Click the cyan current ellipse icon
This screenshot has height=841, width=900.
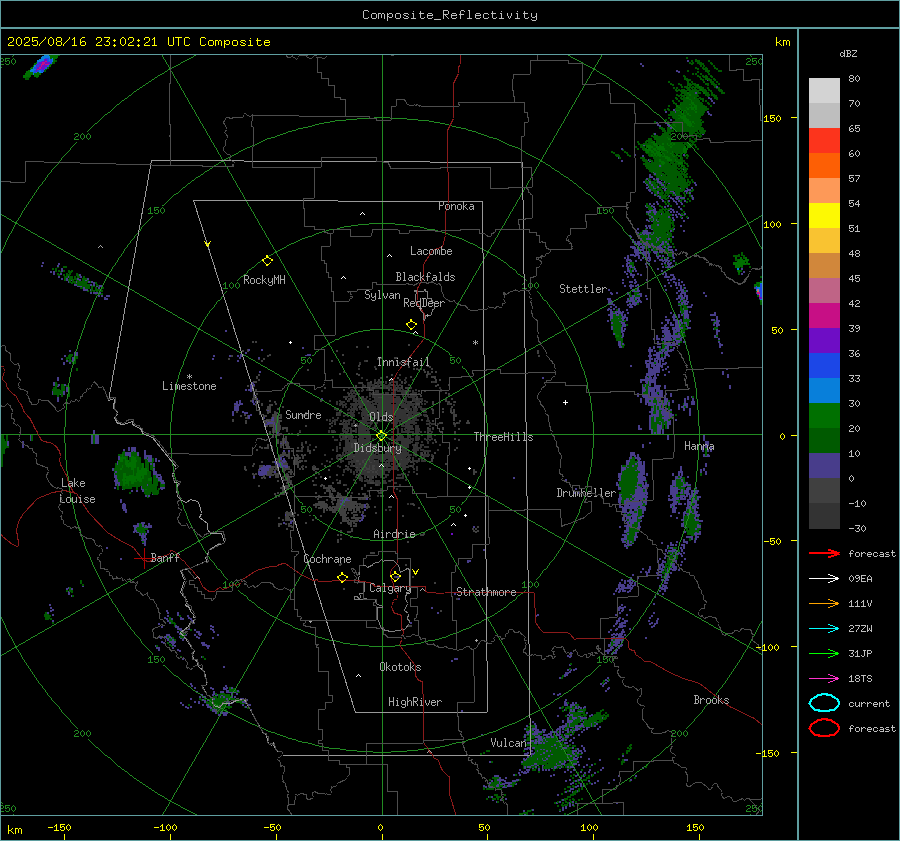point(824,703)
